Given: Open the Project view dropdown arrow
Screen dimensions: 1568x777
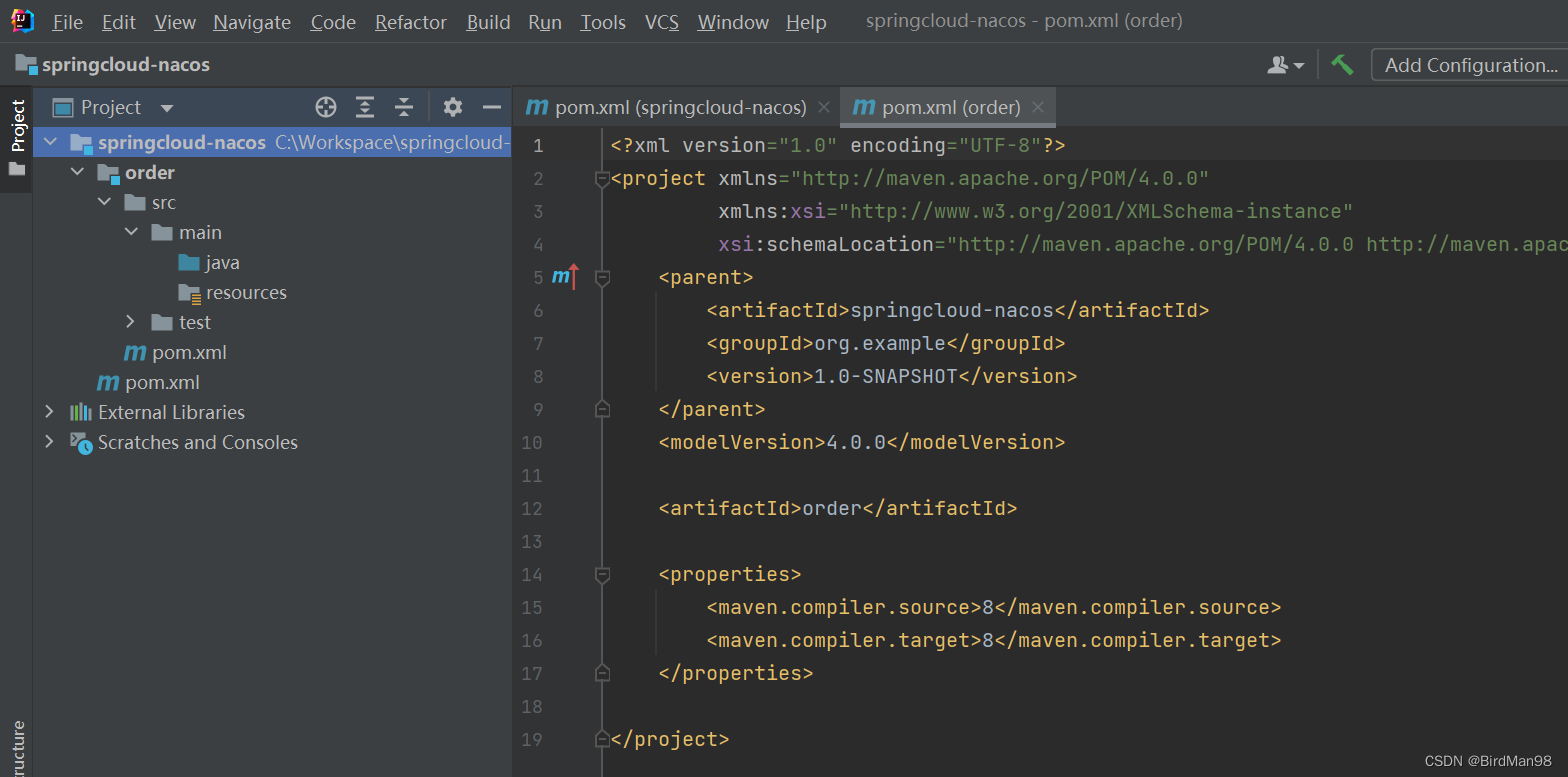Looking at the screenshot, I should tap(167, 108).
